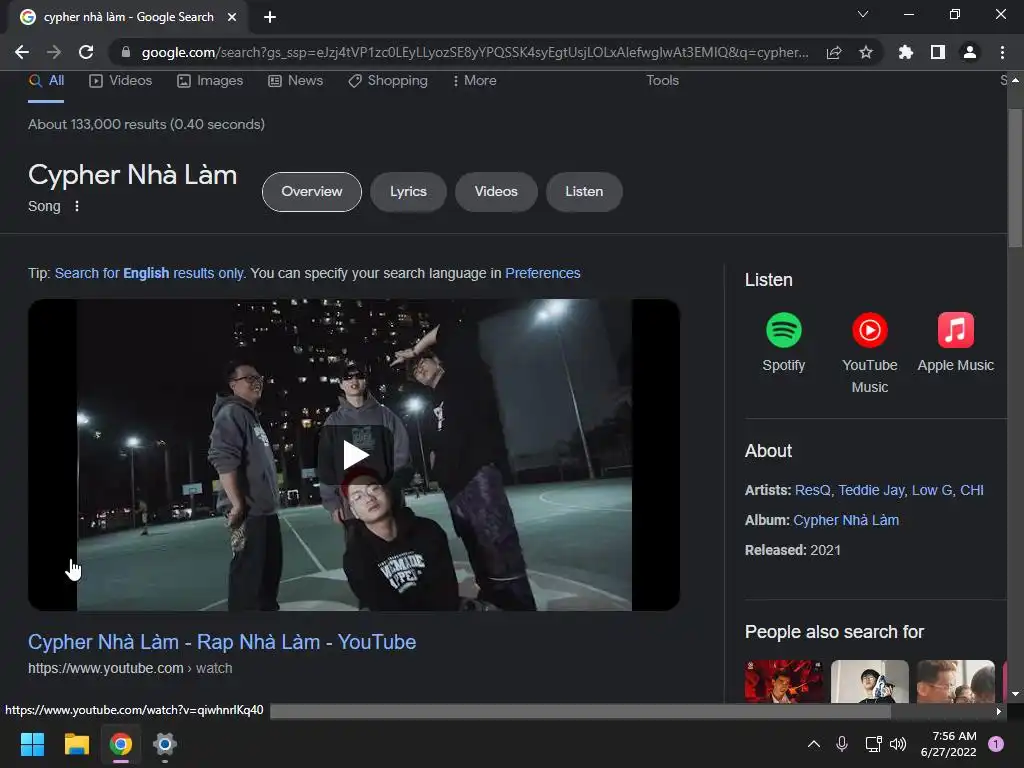Open first People also search for thumbnail
This screenshot has width=1024, height=768.
tap(784, 681)
